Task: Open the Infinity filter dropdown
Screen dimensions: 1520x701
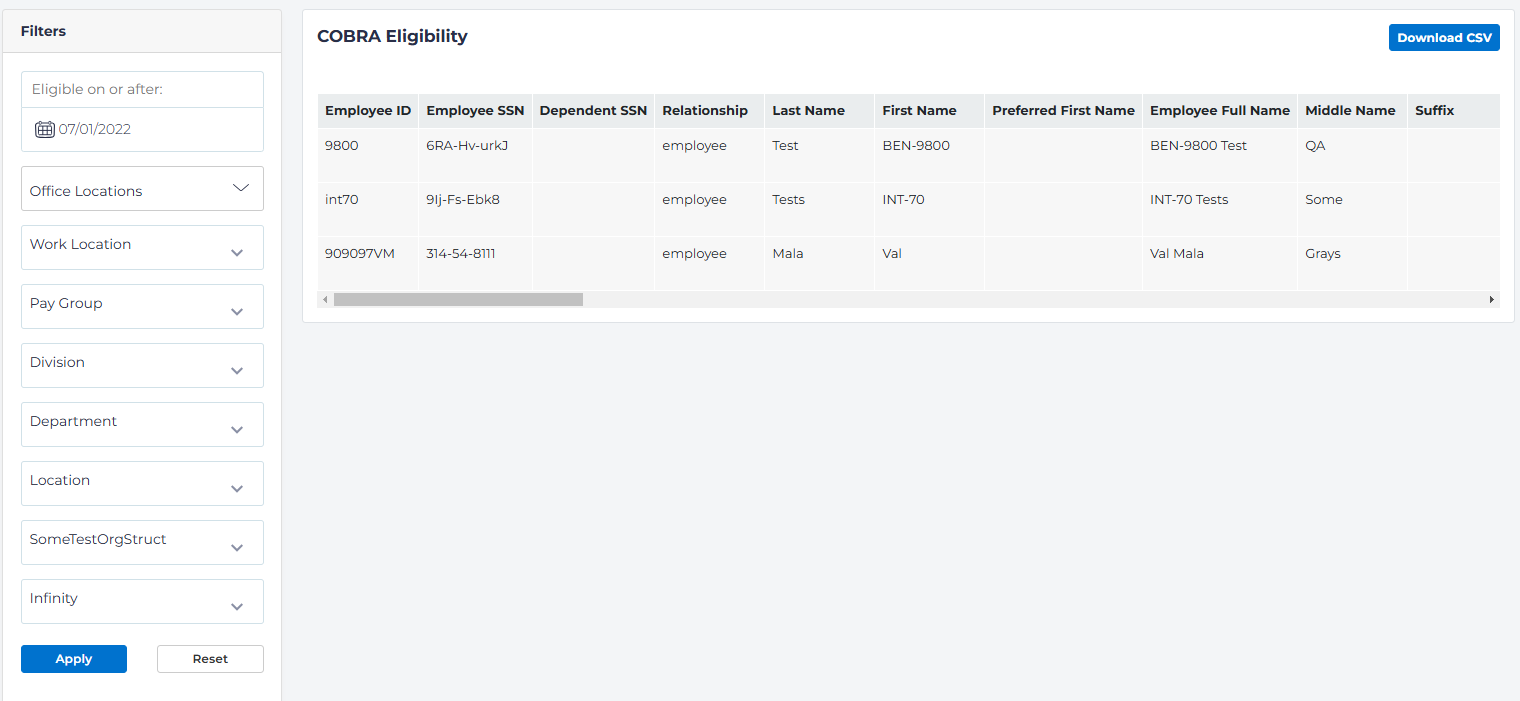Action: pyautogui.click(x=237, y=606)
